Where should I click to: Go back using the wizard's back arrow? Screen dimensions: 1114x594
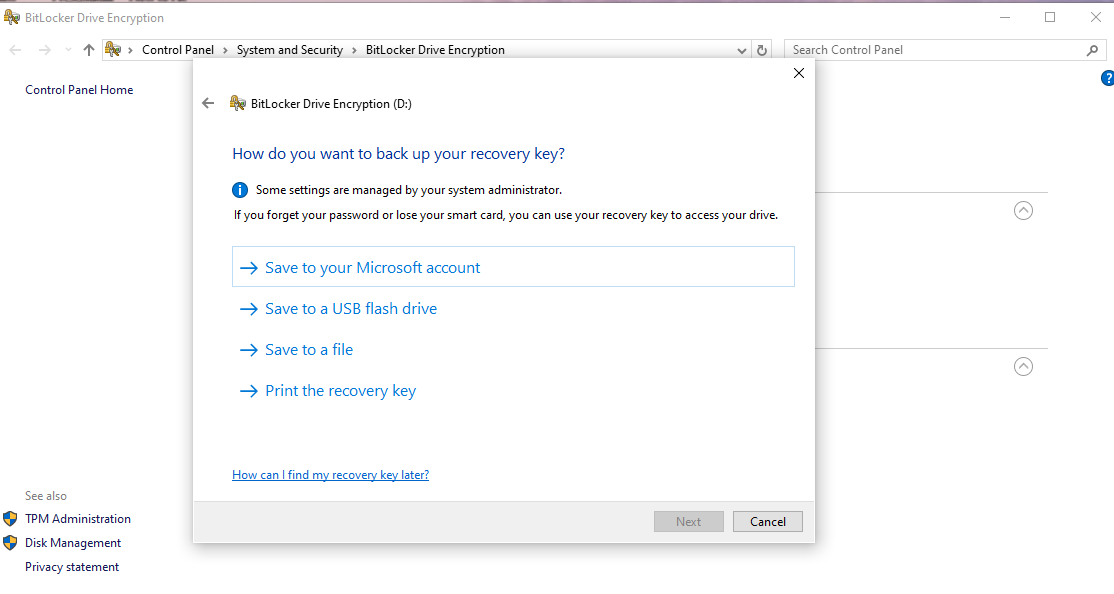pyautogui.click(x=208, y=104)
